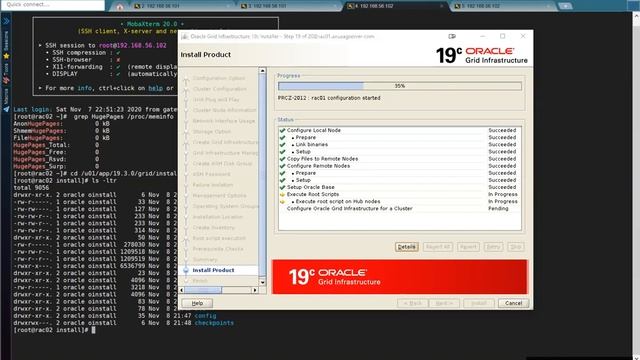
Task: Maximize the Oracle installer window
Action: pos(502,36)
